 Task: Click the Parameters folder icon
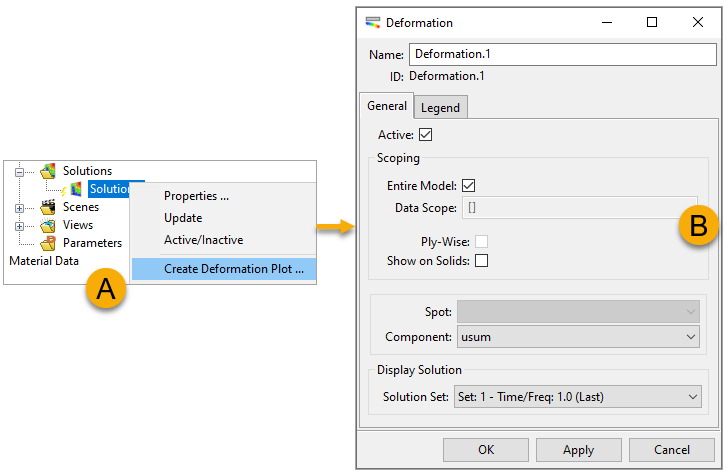point(48,243)
